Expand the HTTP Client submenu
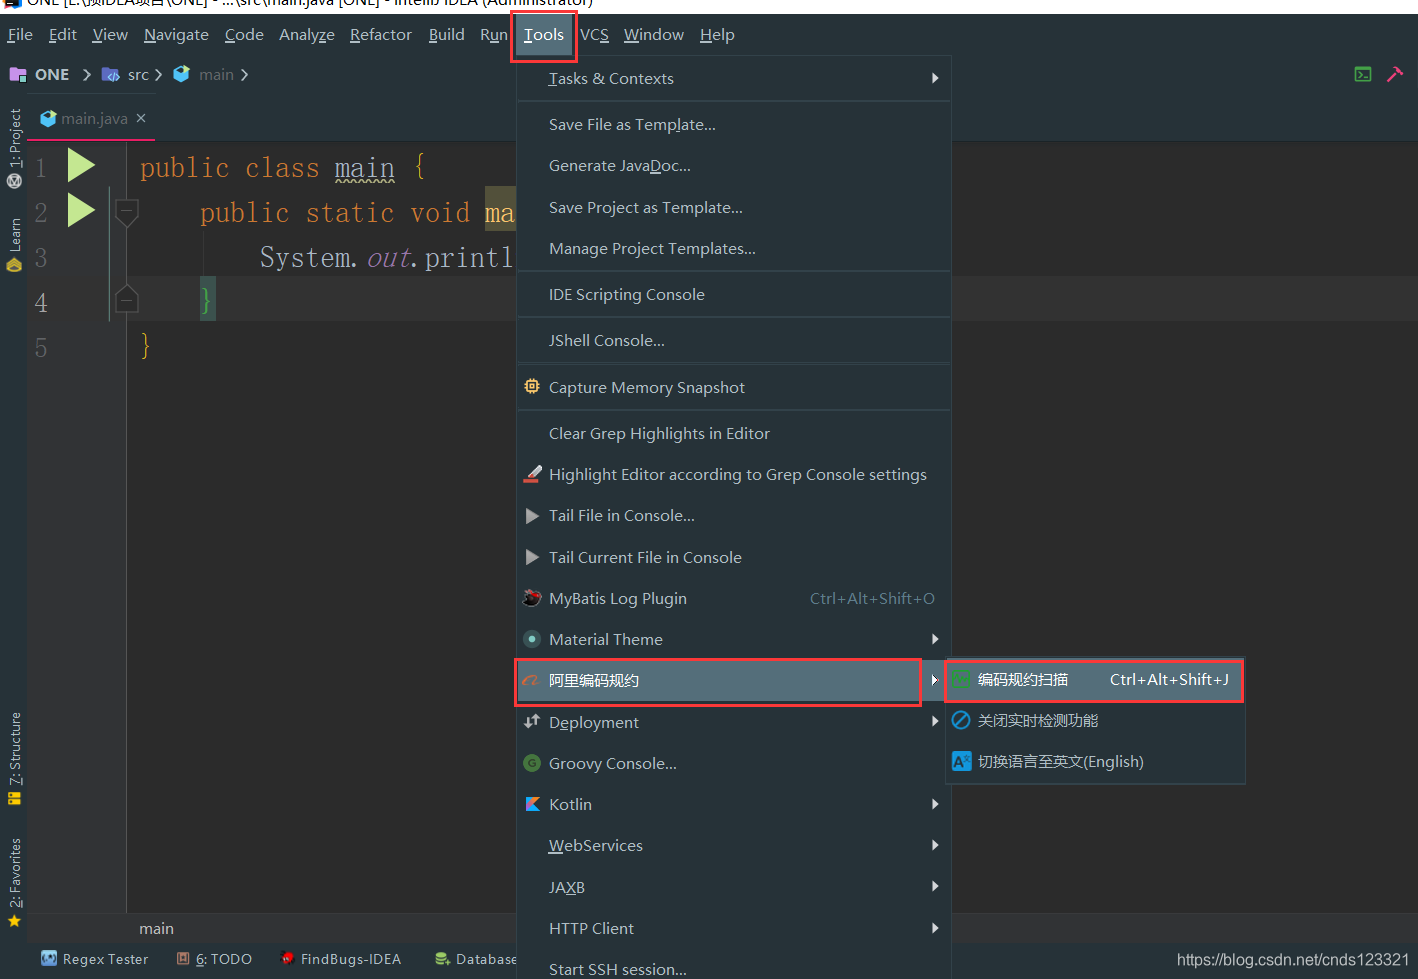 point(733,929)
